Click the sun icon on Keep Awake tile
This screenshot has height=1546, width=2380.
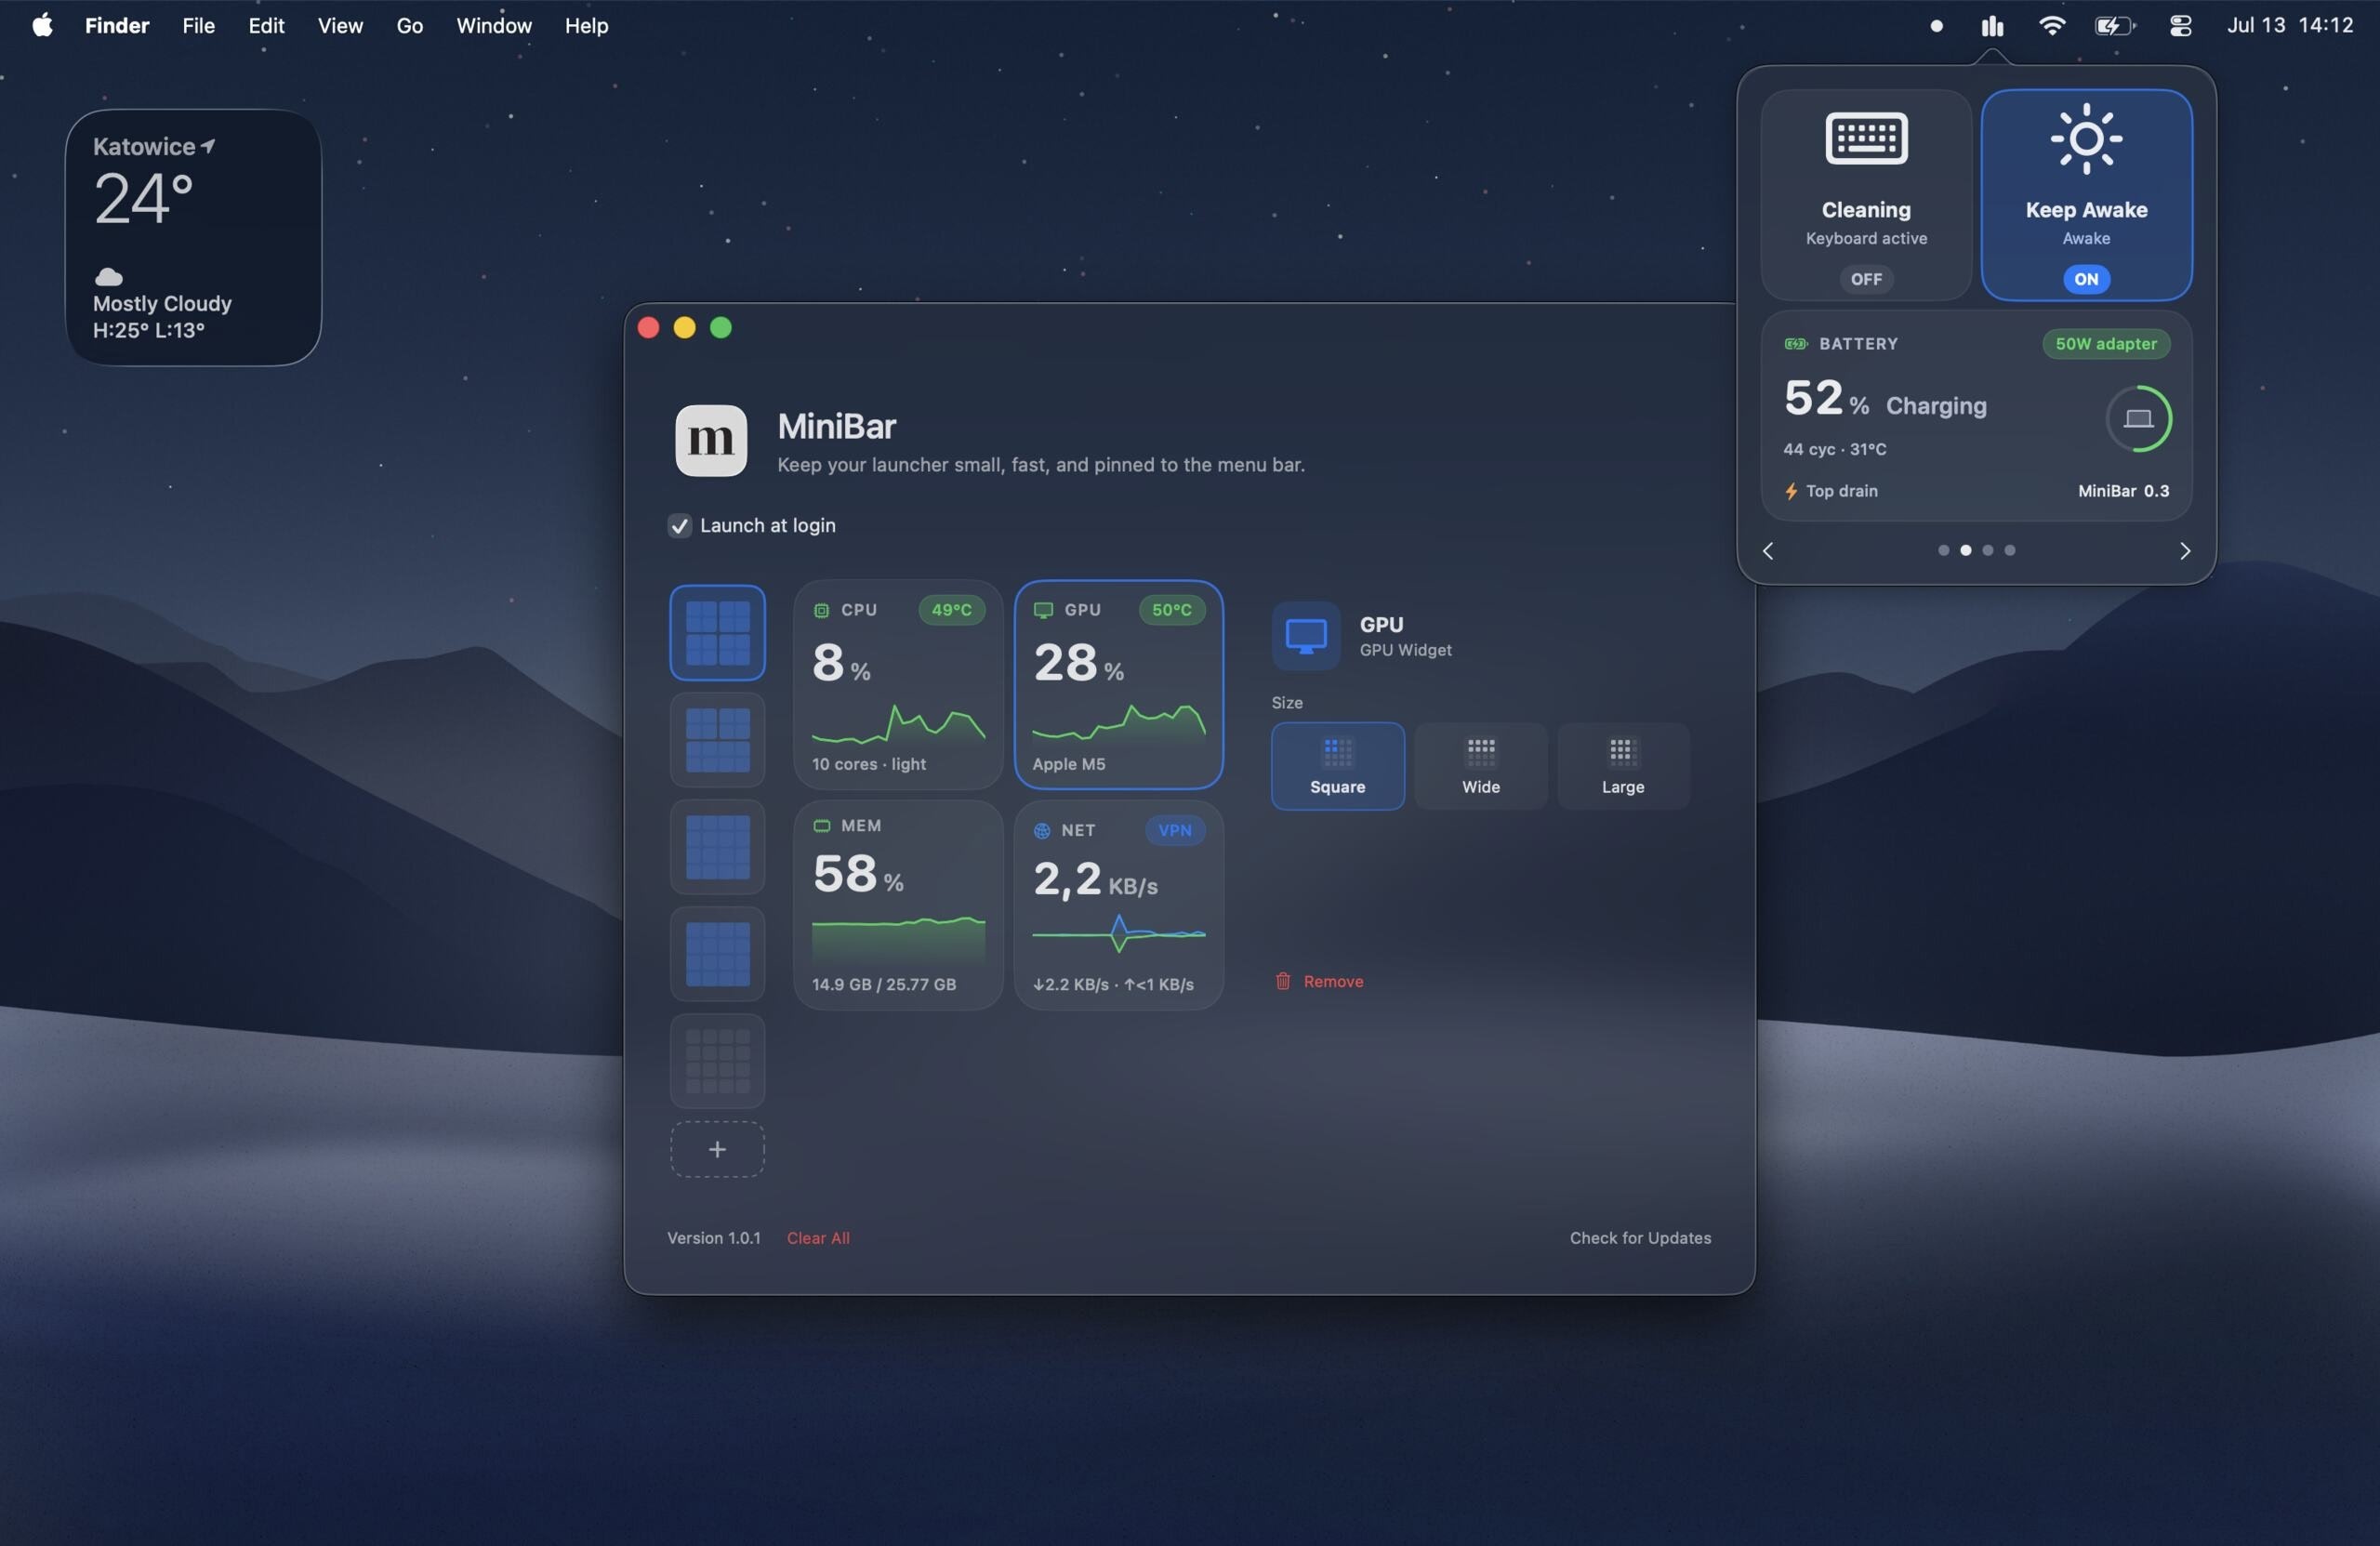pyautogui.click(x=2086, y=138)
